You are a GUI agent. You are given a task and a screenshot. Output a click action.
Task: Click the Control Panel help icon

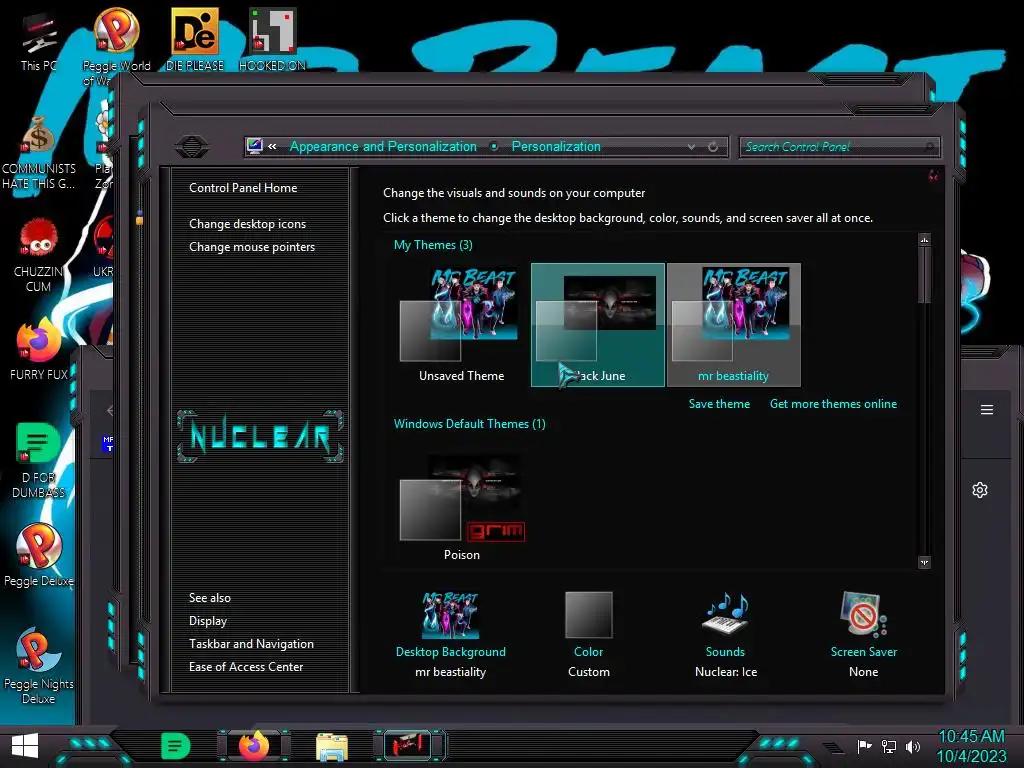[933, 175]
